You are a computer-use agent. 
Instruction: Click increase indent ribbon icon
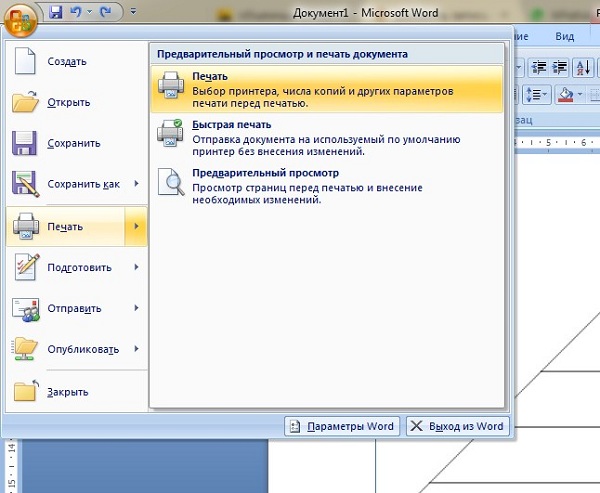tap(559, 68)
